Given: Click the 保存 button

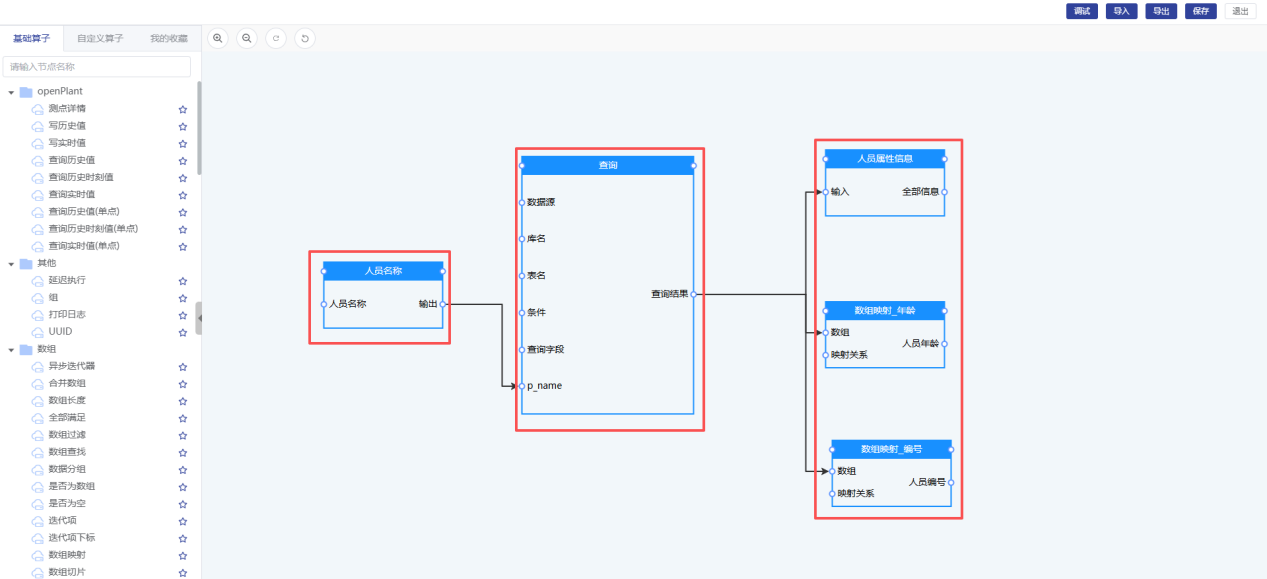Looking at the screenshot, I should click(x=1200, y=11).
